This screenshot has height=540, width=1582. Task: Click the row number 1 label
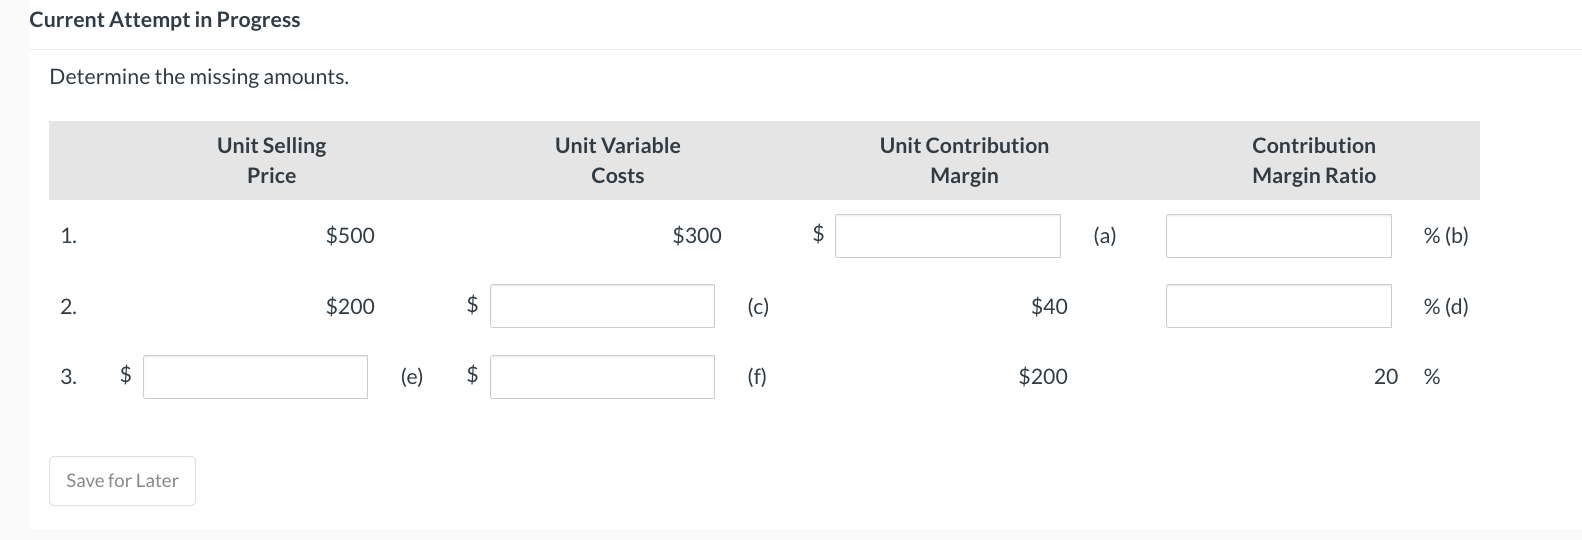[68, 236]
